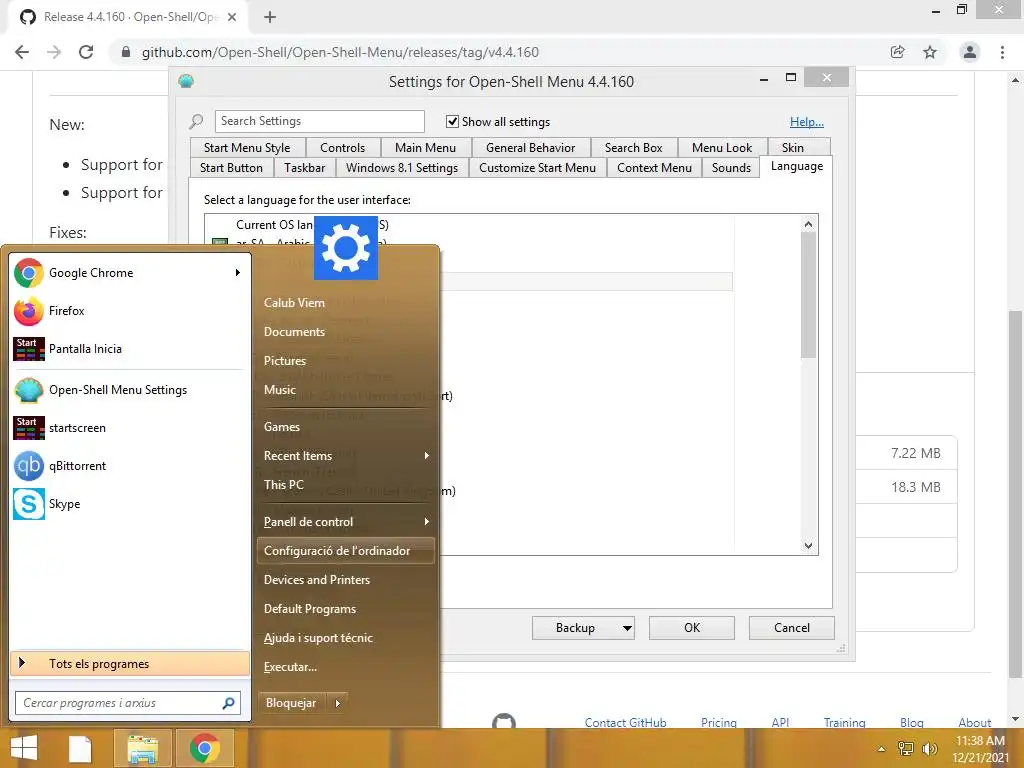Open the Pricing footer link
Viewport: 1024px width, 768px height.
[718, 722]
